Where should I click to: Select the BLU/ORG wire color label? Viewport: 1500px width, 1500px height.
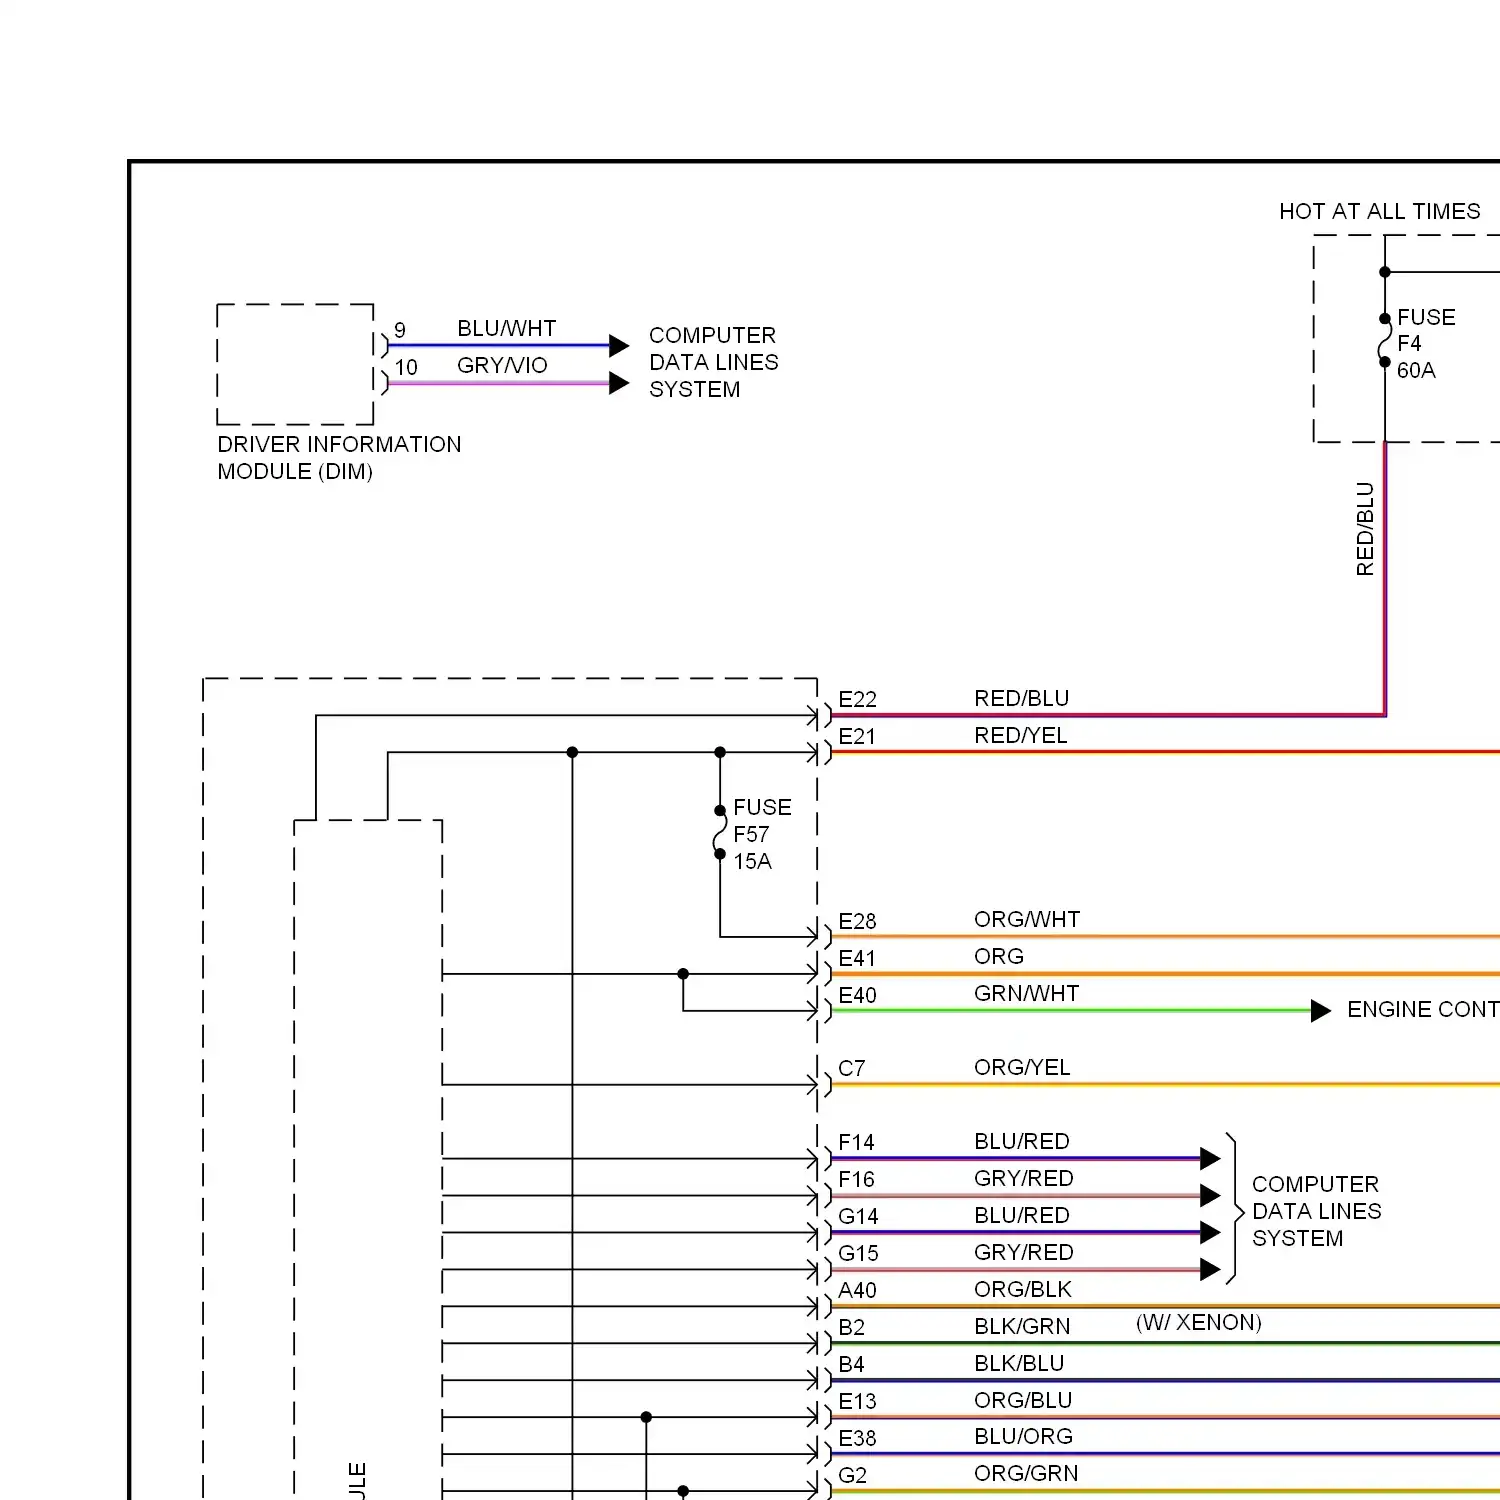pyautogui.click(x=1023, y=1436)
